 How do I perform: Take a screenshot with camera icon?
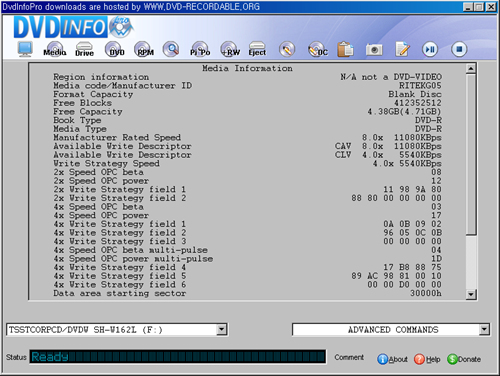[374, 50]
